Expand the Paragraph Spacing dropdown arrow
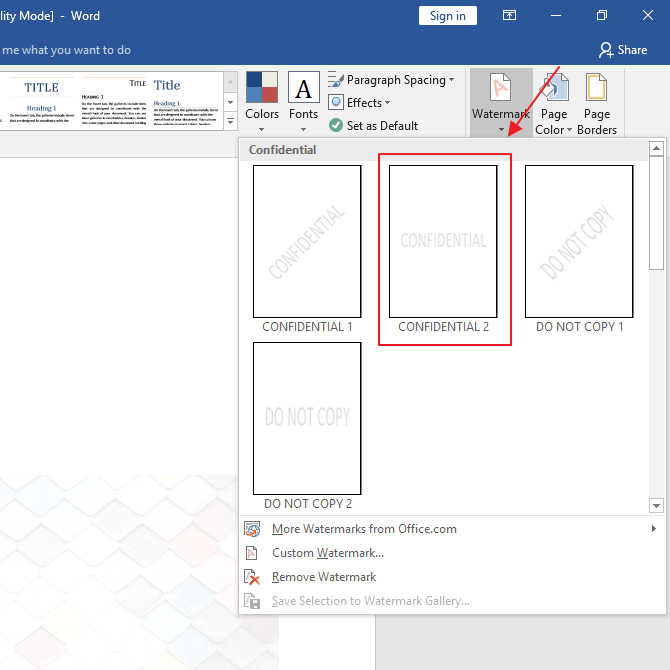Viewport: 670px width, 670px height. click(451, 79)
